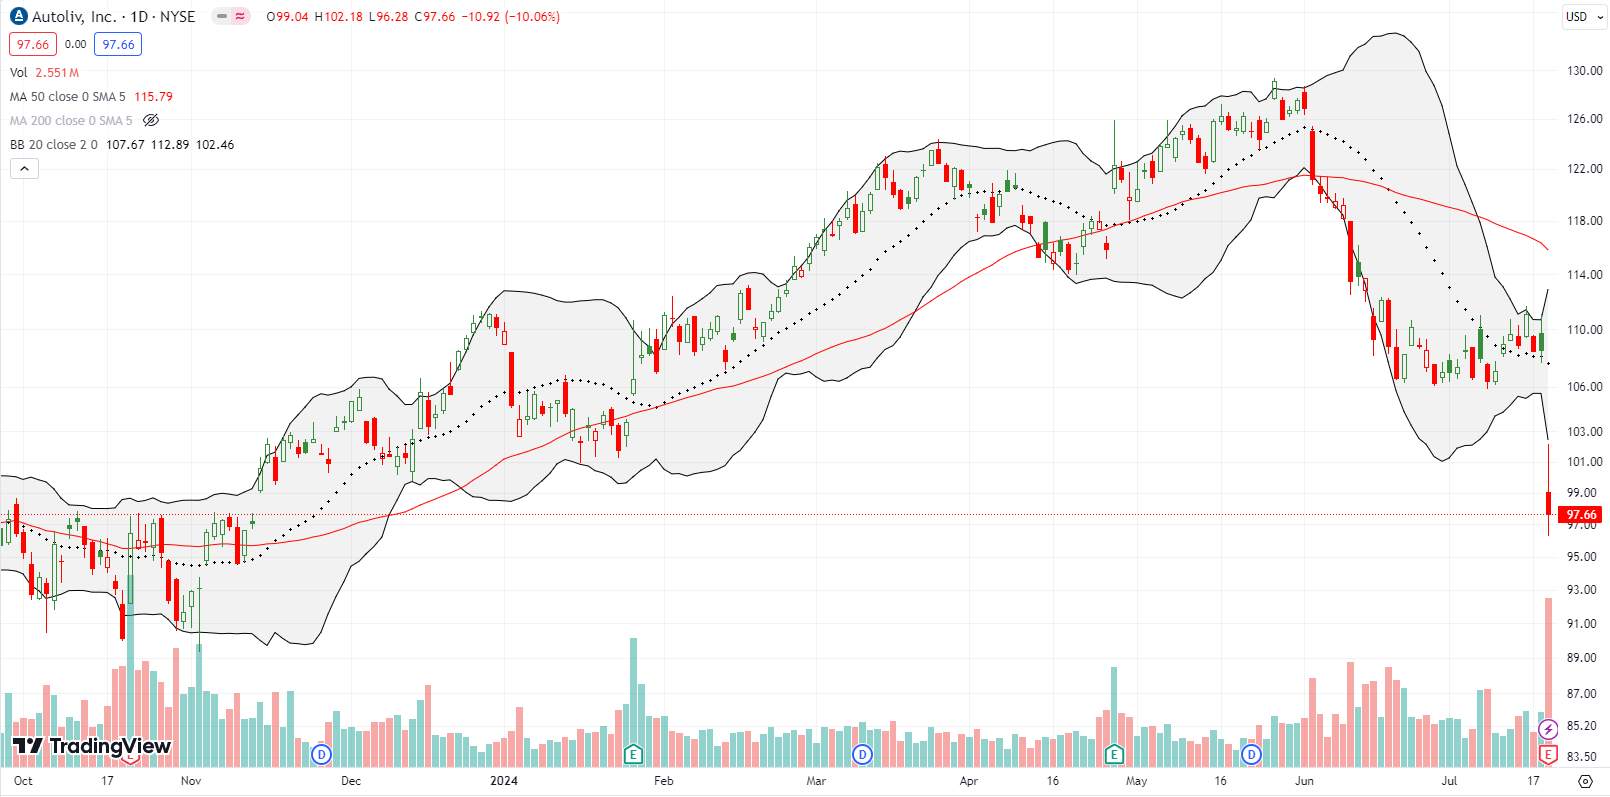Screen dimensions: 1610x797
Task: Click the Jul date axis label
Action: [1449, 781]
